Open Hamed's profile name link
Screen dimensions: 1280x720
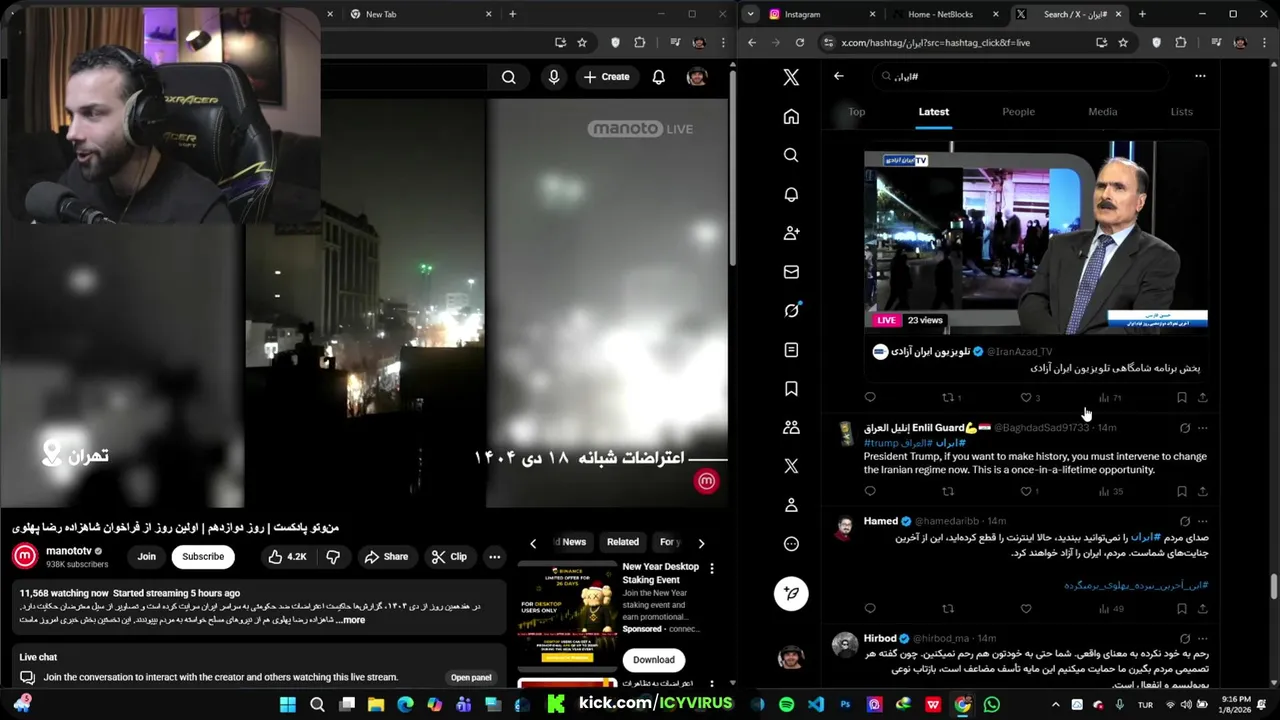pyautogui.click(x=881, y=521)
